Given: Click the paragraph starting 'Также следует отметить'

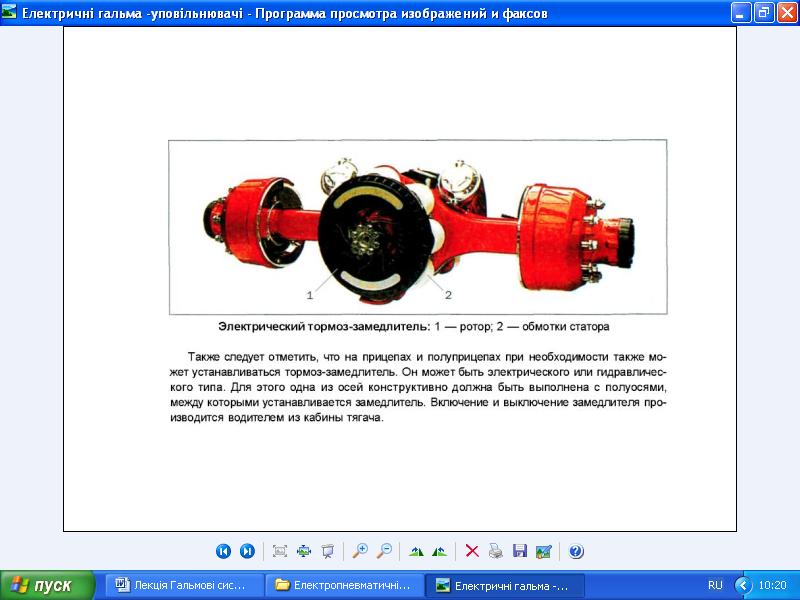Looking at the screenshot, I should [418, 387].
